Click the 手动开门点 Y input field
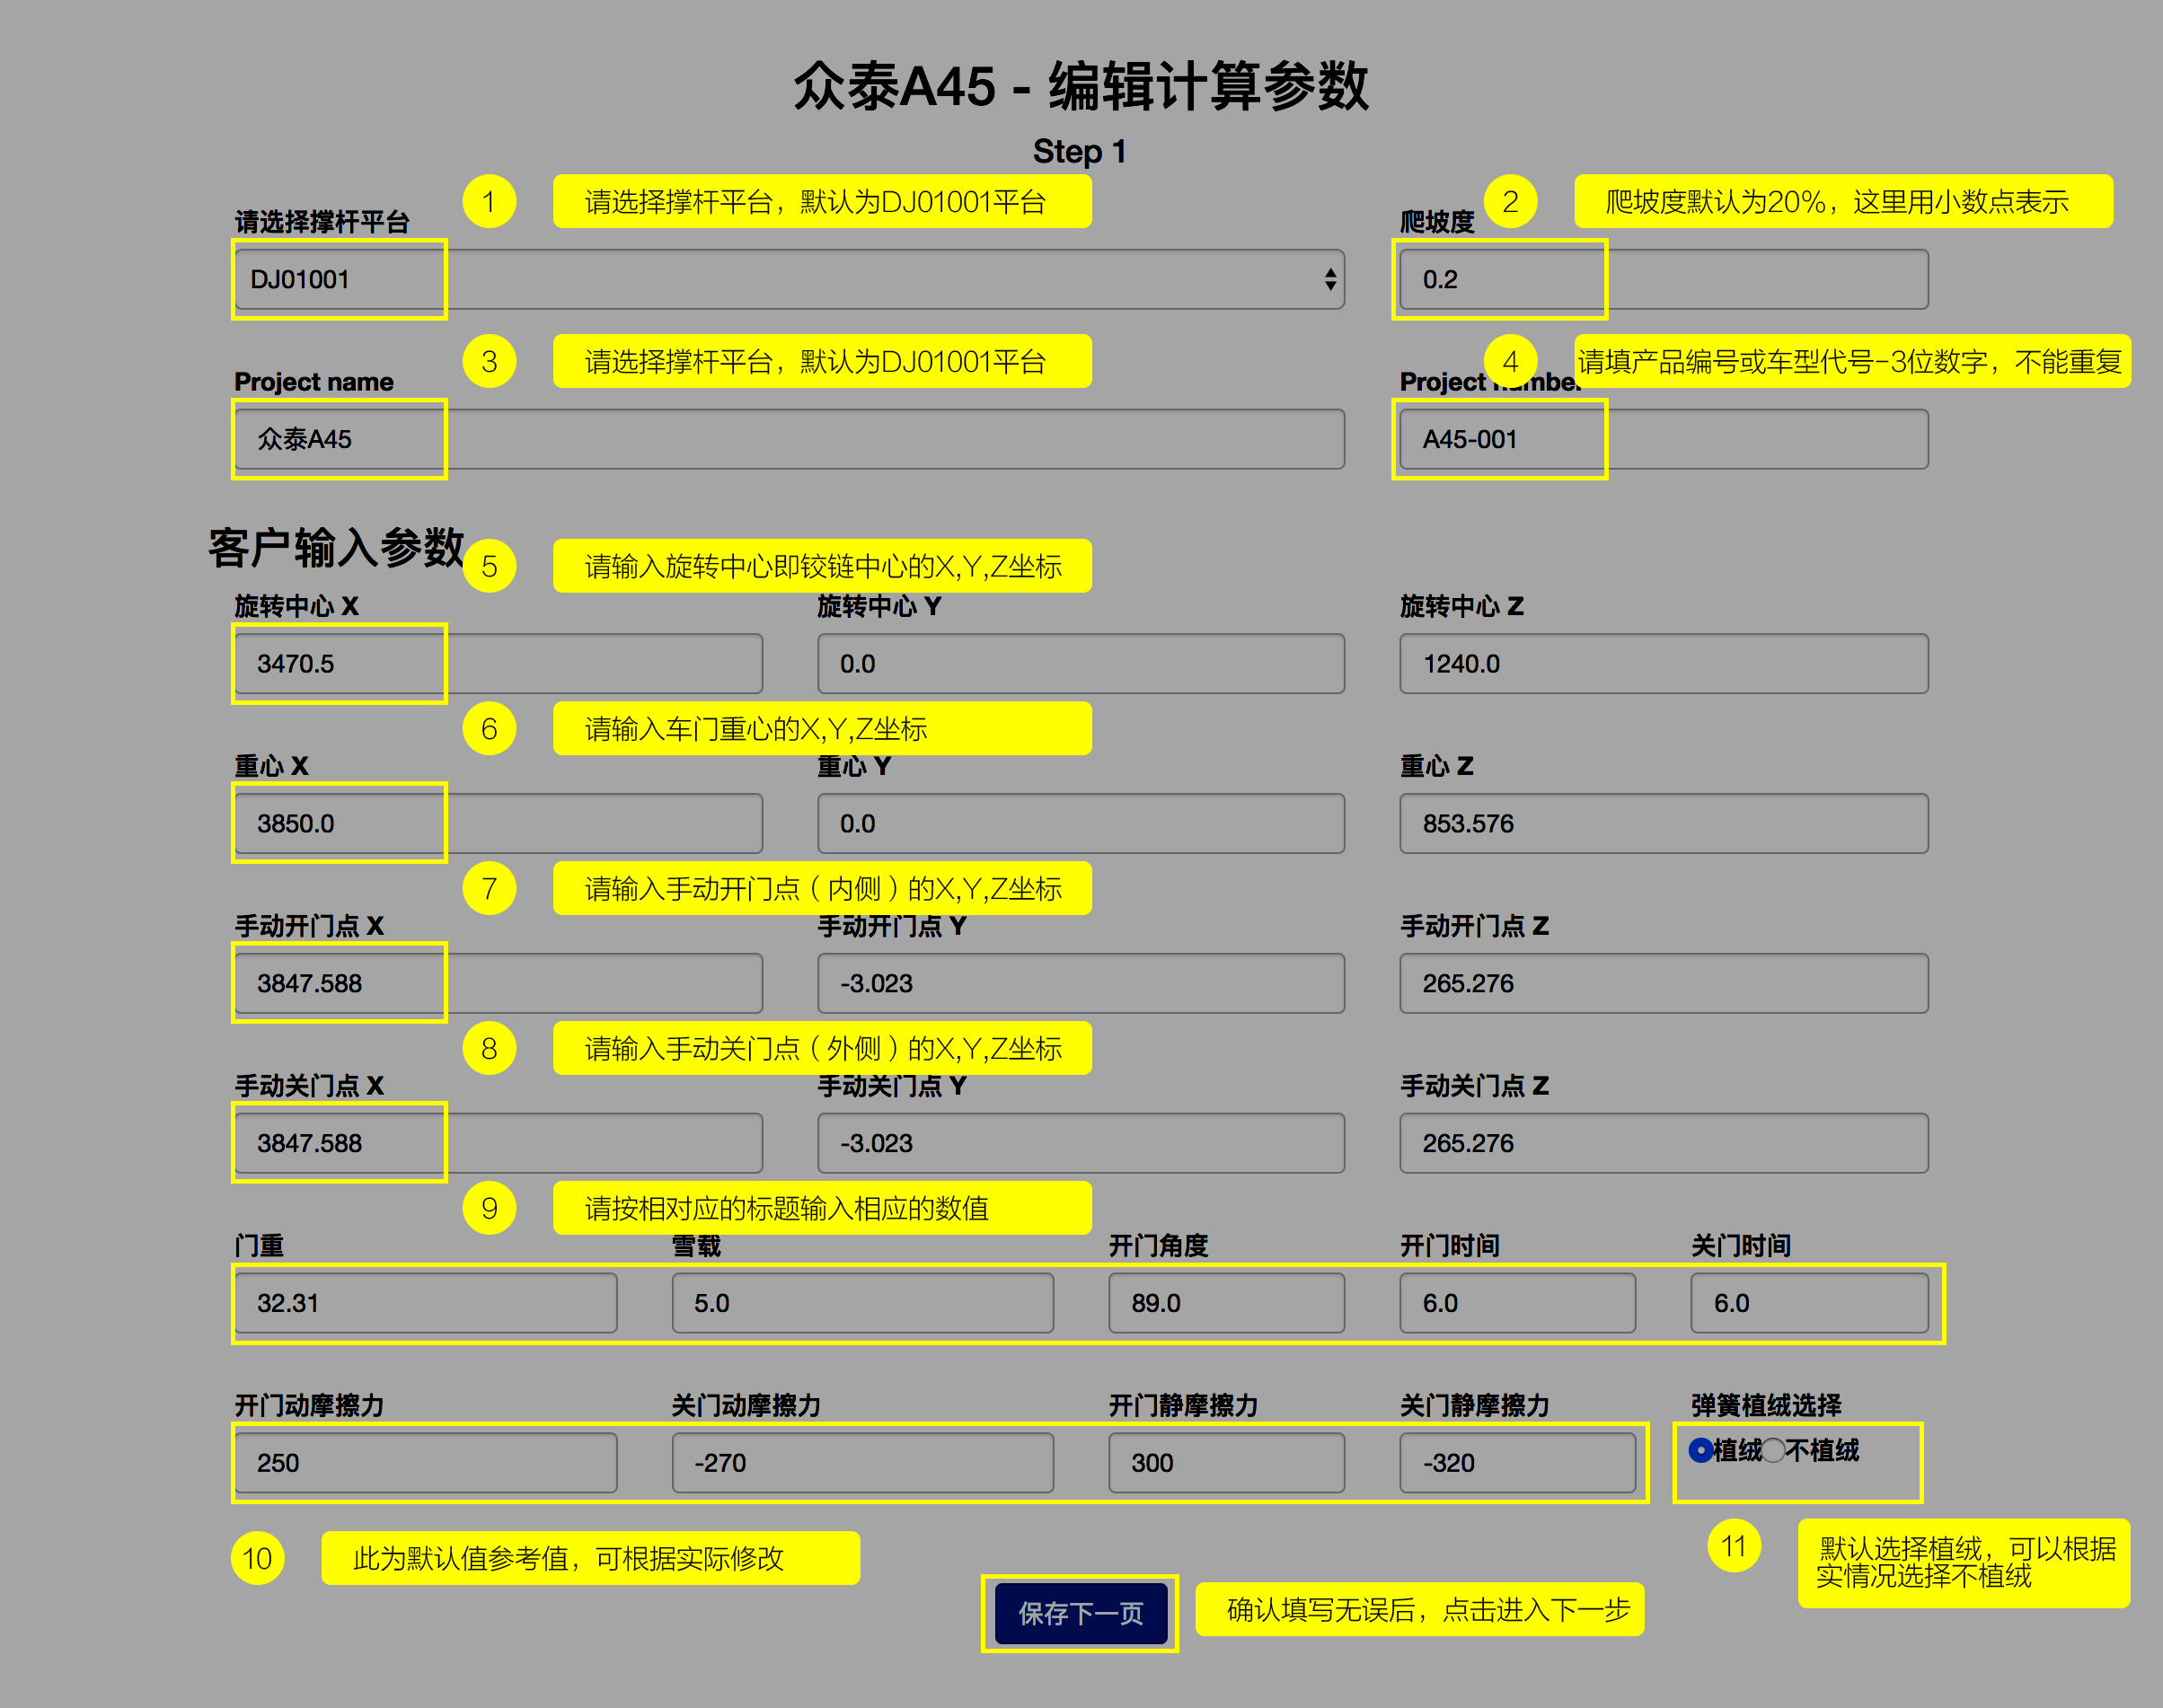The height and width of the screenshot is (1708, 2163). pos(1081,983)
